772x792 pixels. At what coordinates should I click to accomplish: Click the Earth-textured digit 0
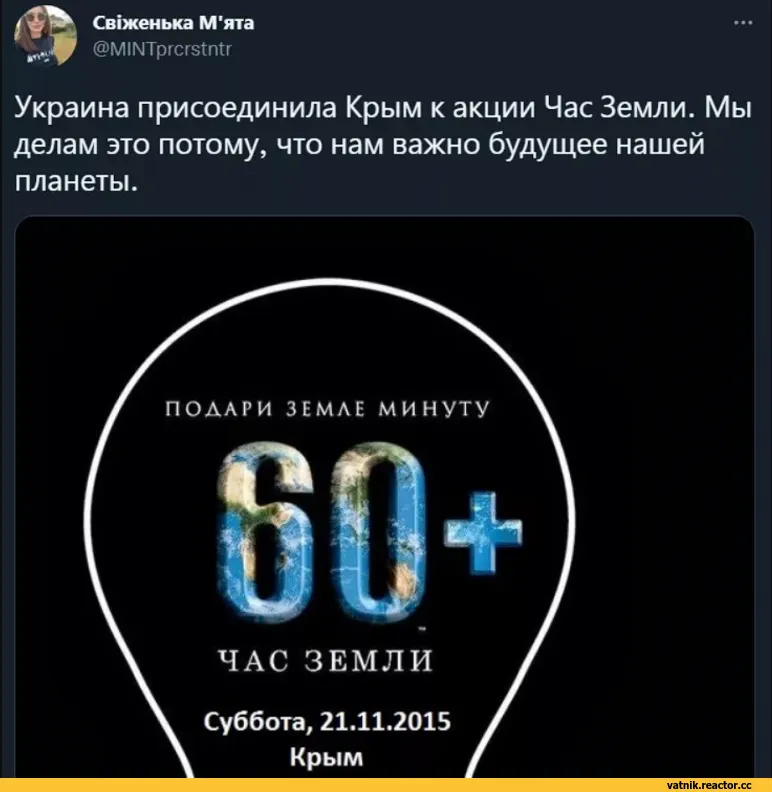pos(375,530)
